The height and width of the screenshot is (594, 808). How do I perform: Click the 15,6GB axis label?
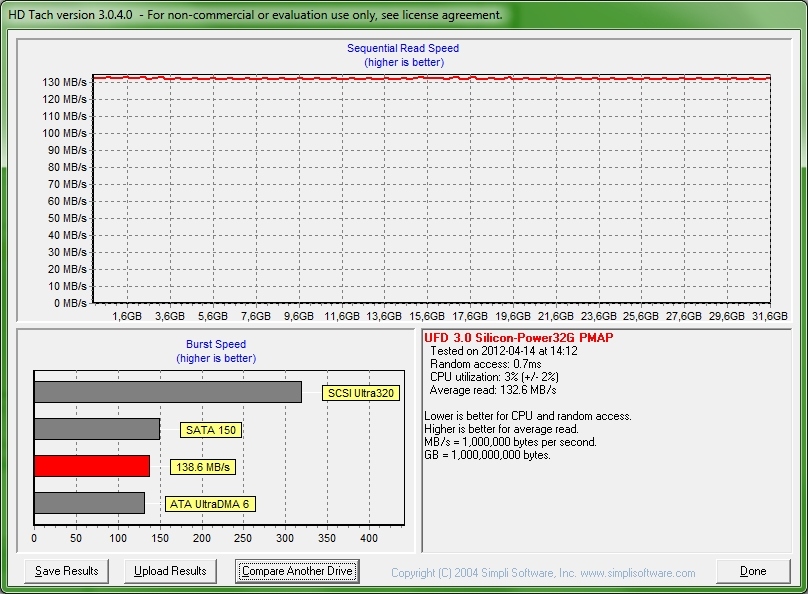pyautogui.click(x=427, y=316)
